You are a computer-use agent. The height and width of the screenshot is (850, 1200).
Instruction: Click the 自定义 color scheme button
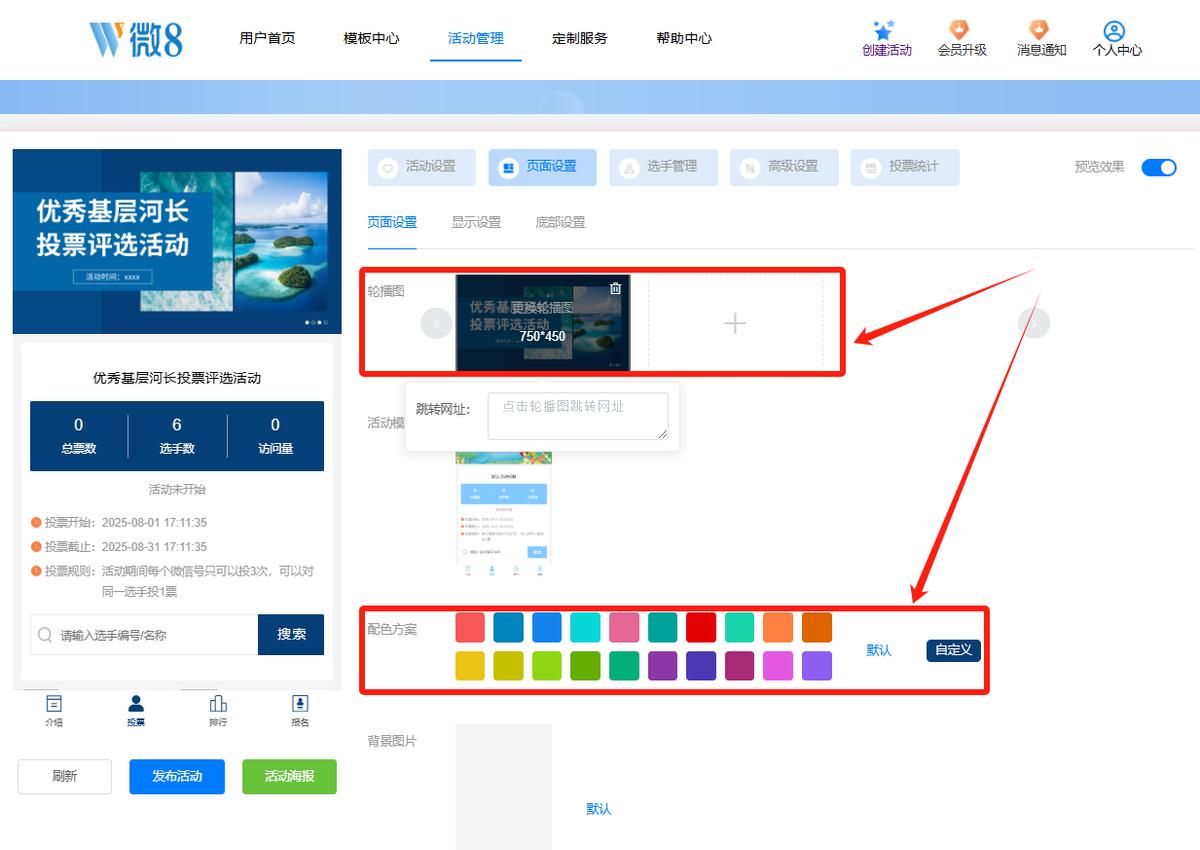(954, 650)
